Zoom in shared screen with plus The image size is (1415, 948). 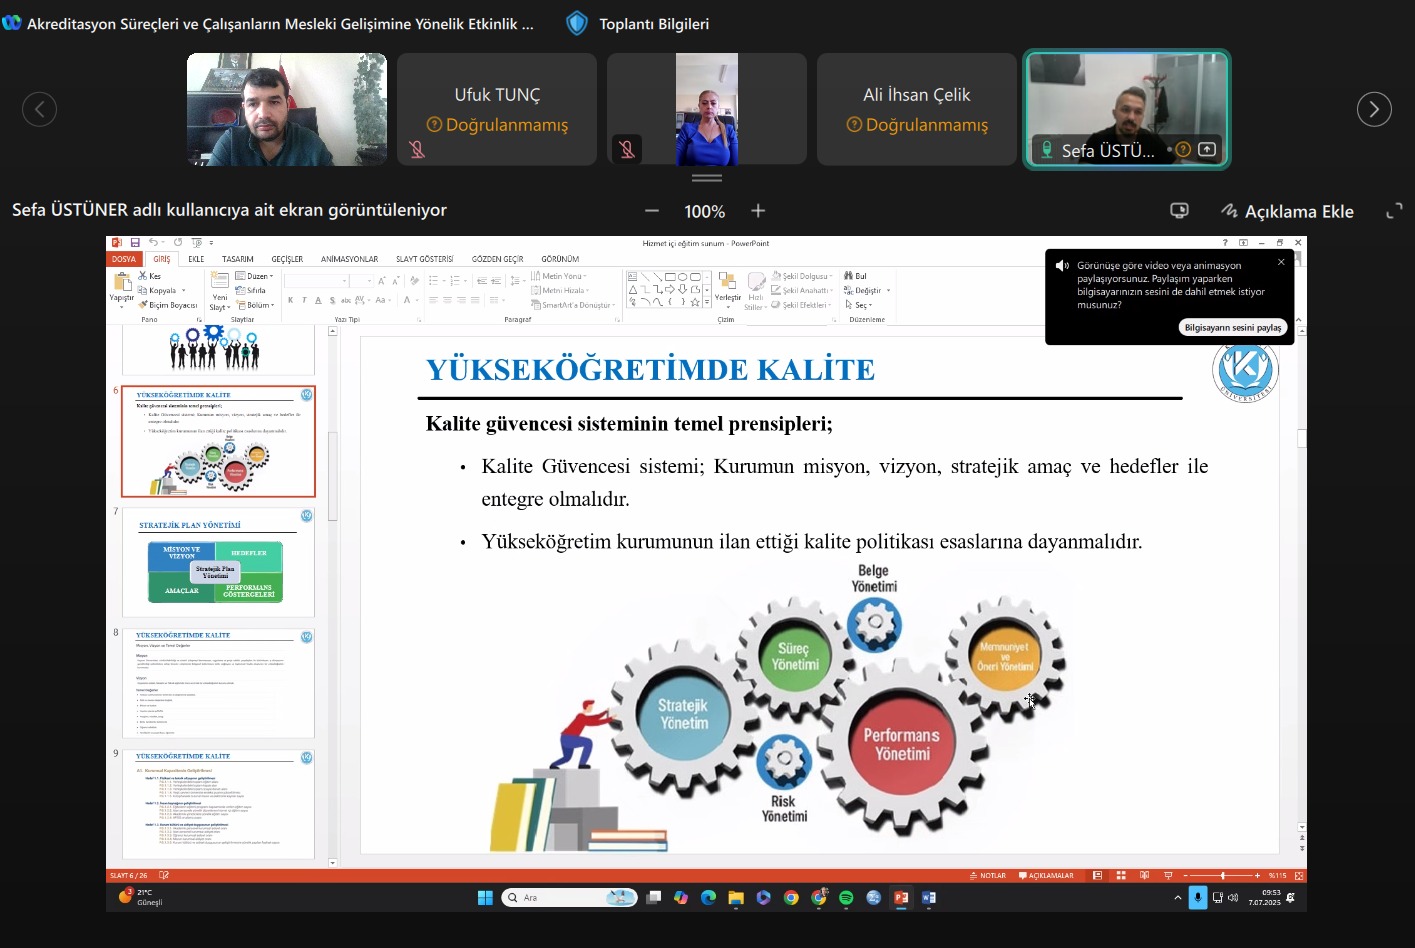point(758,211)
